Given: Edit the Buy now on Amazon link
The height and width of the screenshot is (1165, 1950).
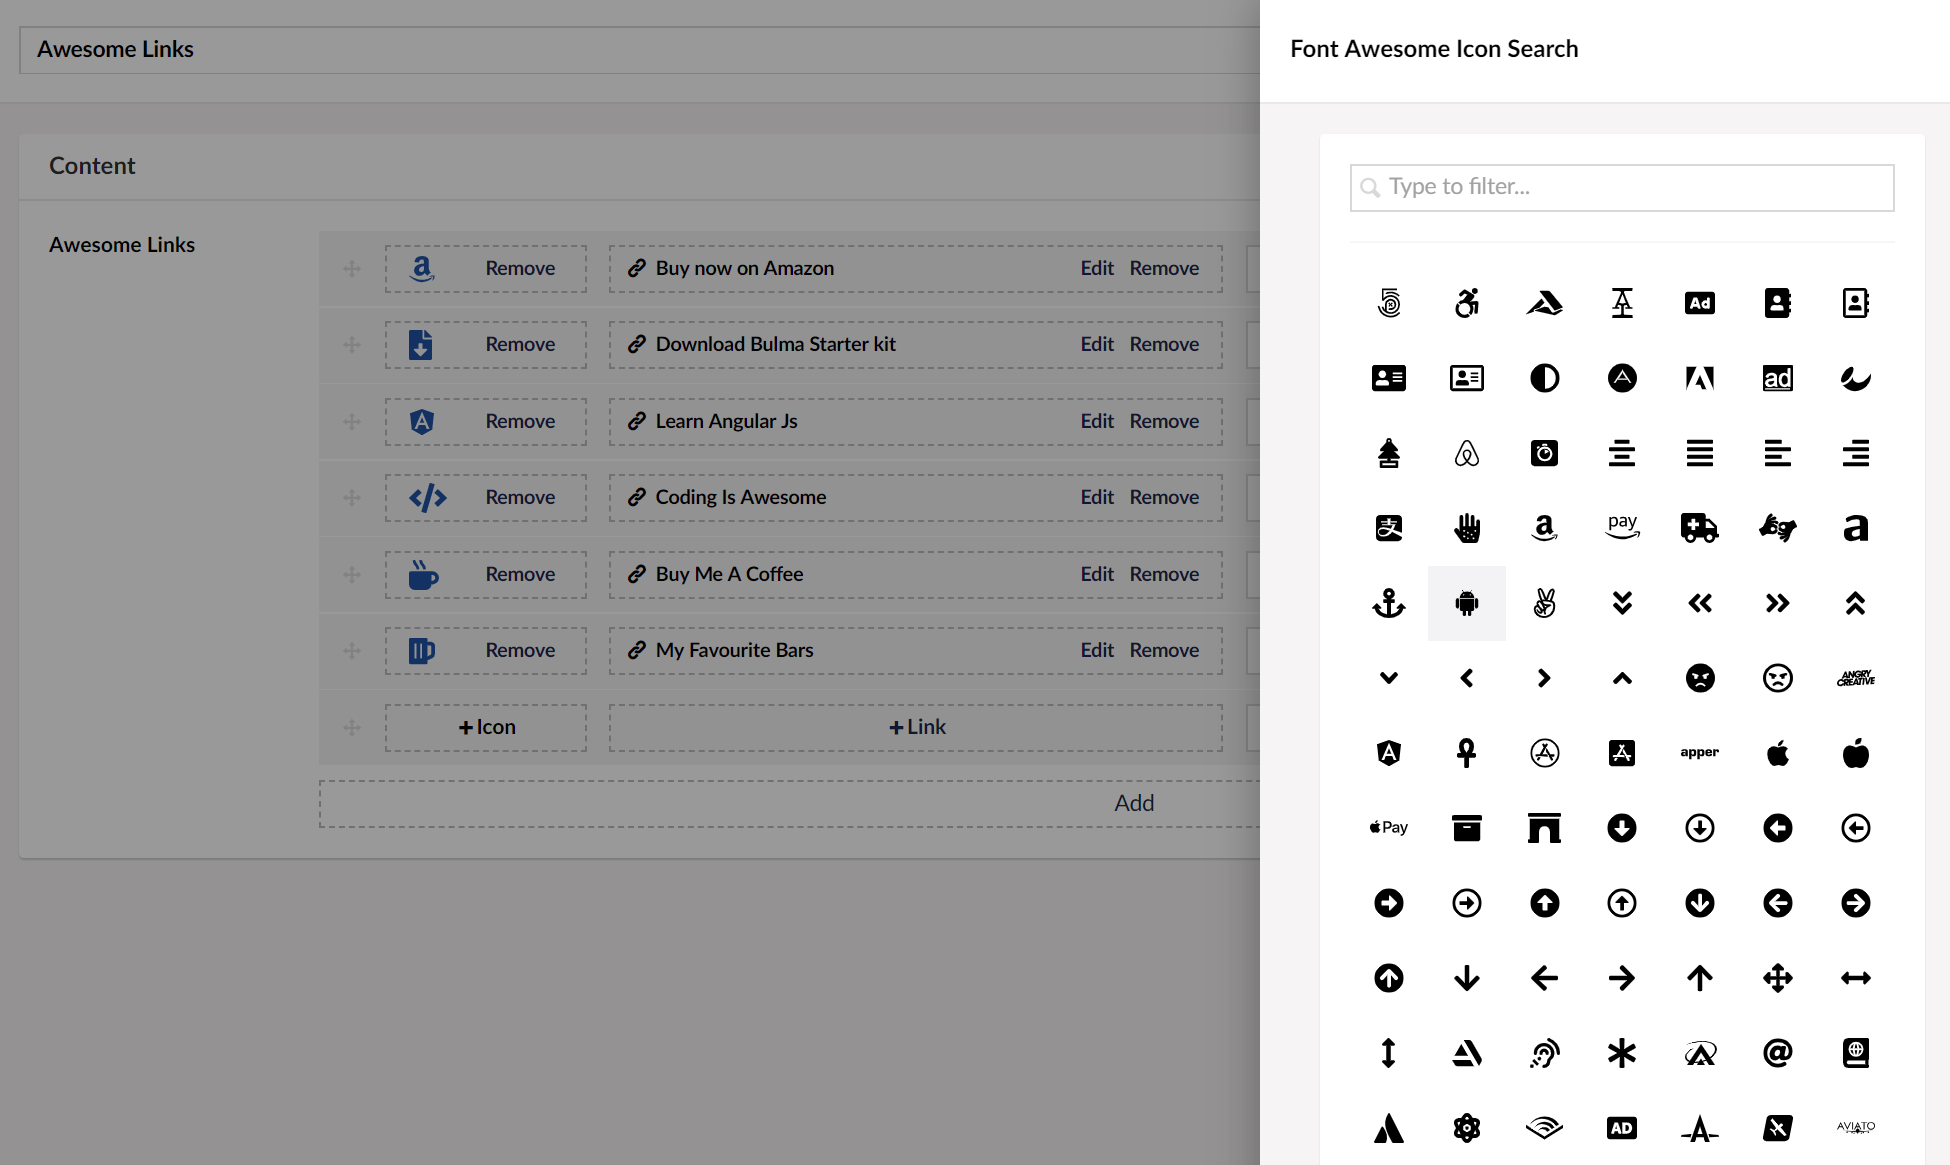Looking at the screenshot, I should point(1096,268).
